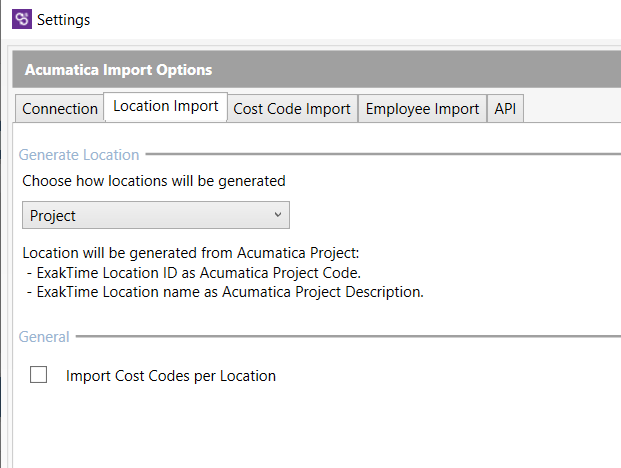Enable Import Cost Codes per Location checkbox
Viewport: 621px width, 468px height.
38,375
